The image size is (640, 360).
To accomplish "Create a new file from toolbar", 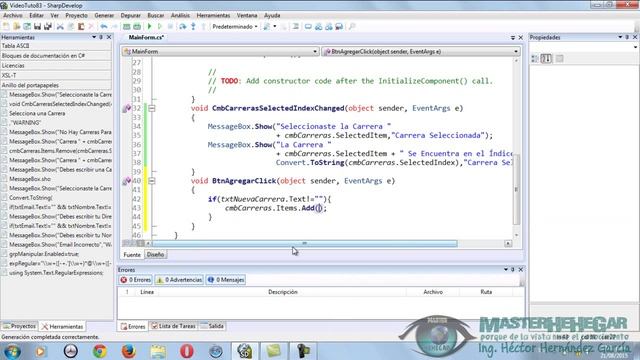I will (6, 27).
